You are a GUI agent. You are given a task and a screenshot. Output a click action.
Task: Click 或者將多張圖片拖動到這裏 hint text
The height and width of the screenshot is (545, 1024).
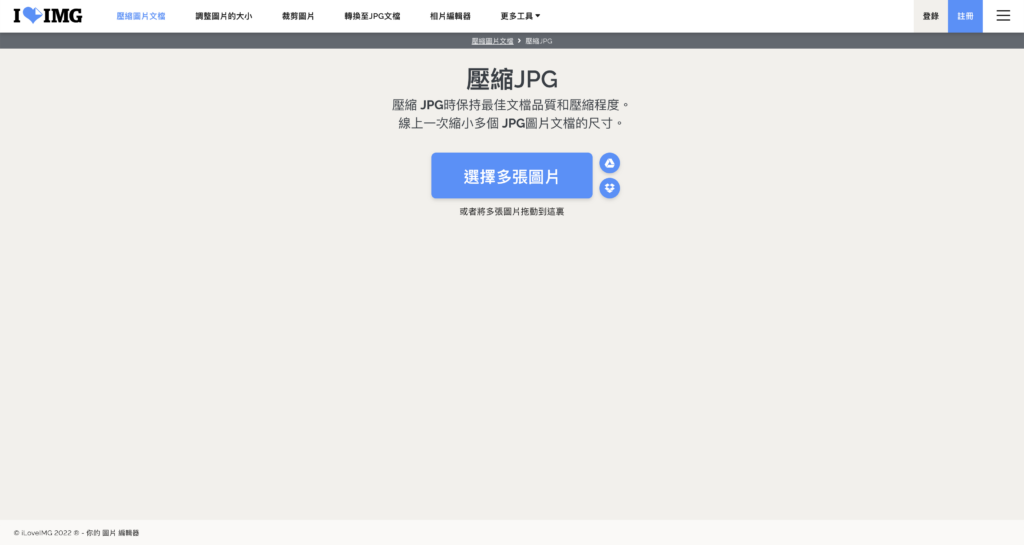click(511, 211)
